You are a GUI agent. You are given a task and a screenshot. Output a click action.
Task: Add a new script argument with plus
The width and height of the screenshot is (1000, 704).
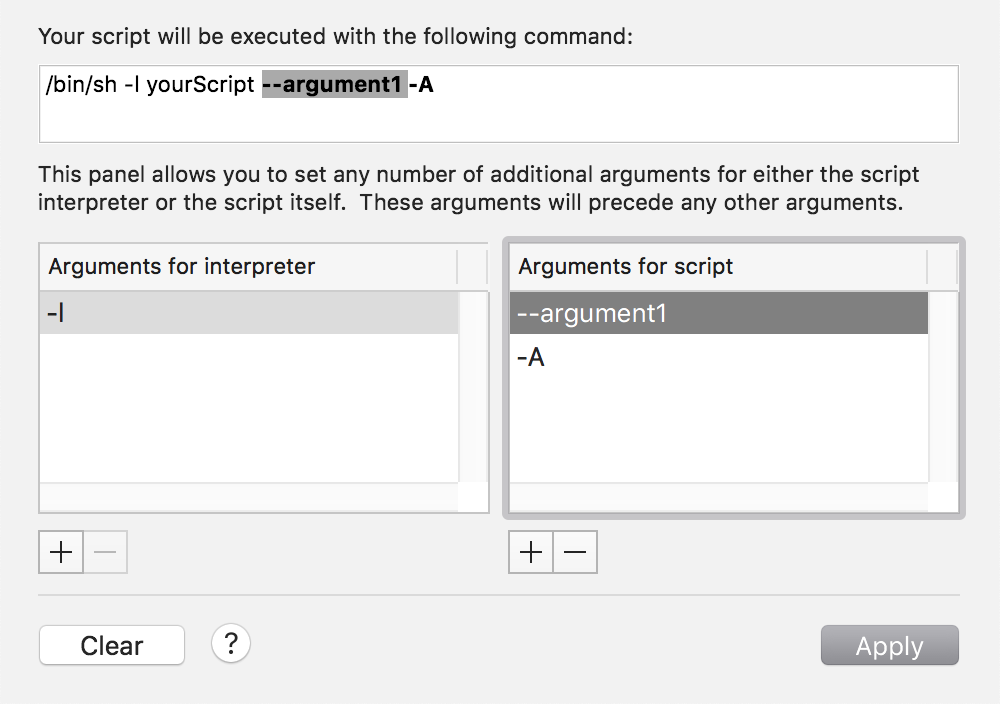click(x=531, y=551)
